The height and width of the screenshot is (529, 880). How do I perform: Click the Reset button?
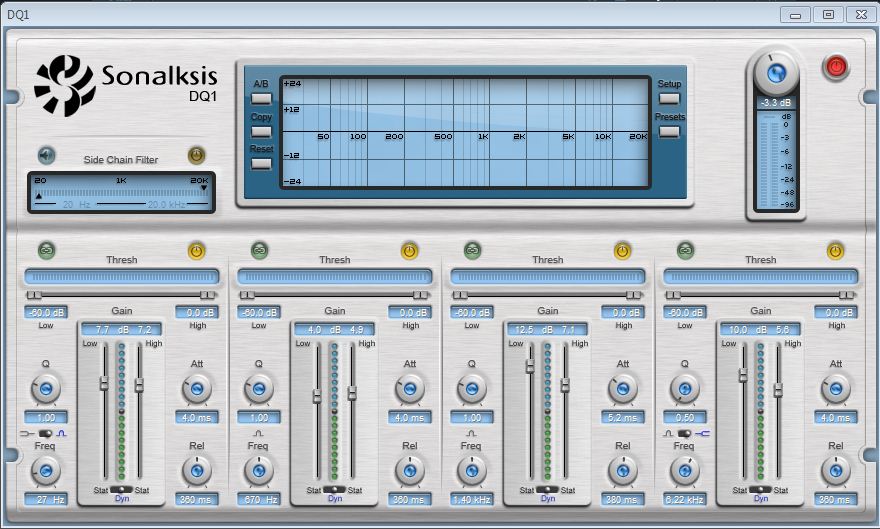point(261,164)
